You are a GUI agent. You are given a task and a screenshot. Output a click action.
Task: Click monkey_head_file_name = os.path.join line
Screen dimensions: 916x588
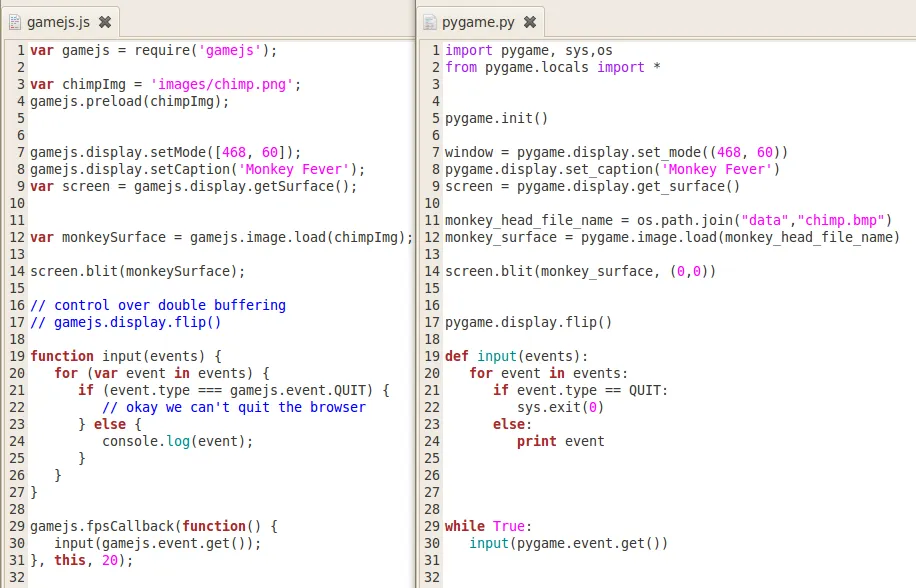coord(668,220)
